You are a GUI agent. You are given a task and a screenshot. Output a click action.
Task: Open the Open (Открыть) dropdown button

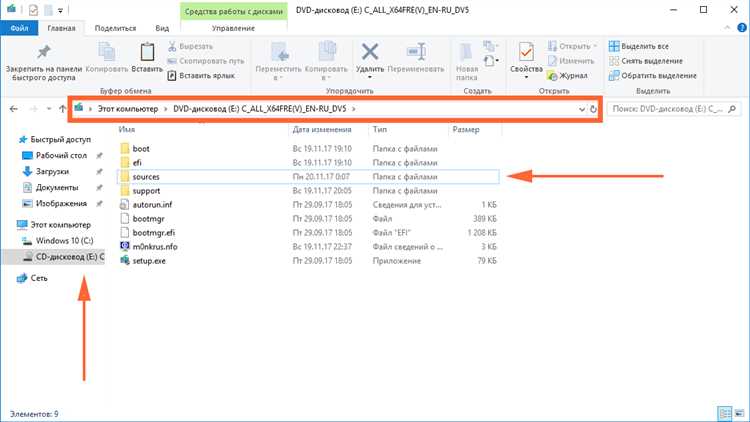pos(573,46)
